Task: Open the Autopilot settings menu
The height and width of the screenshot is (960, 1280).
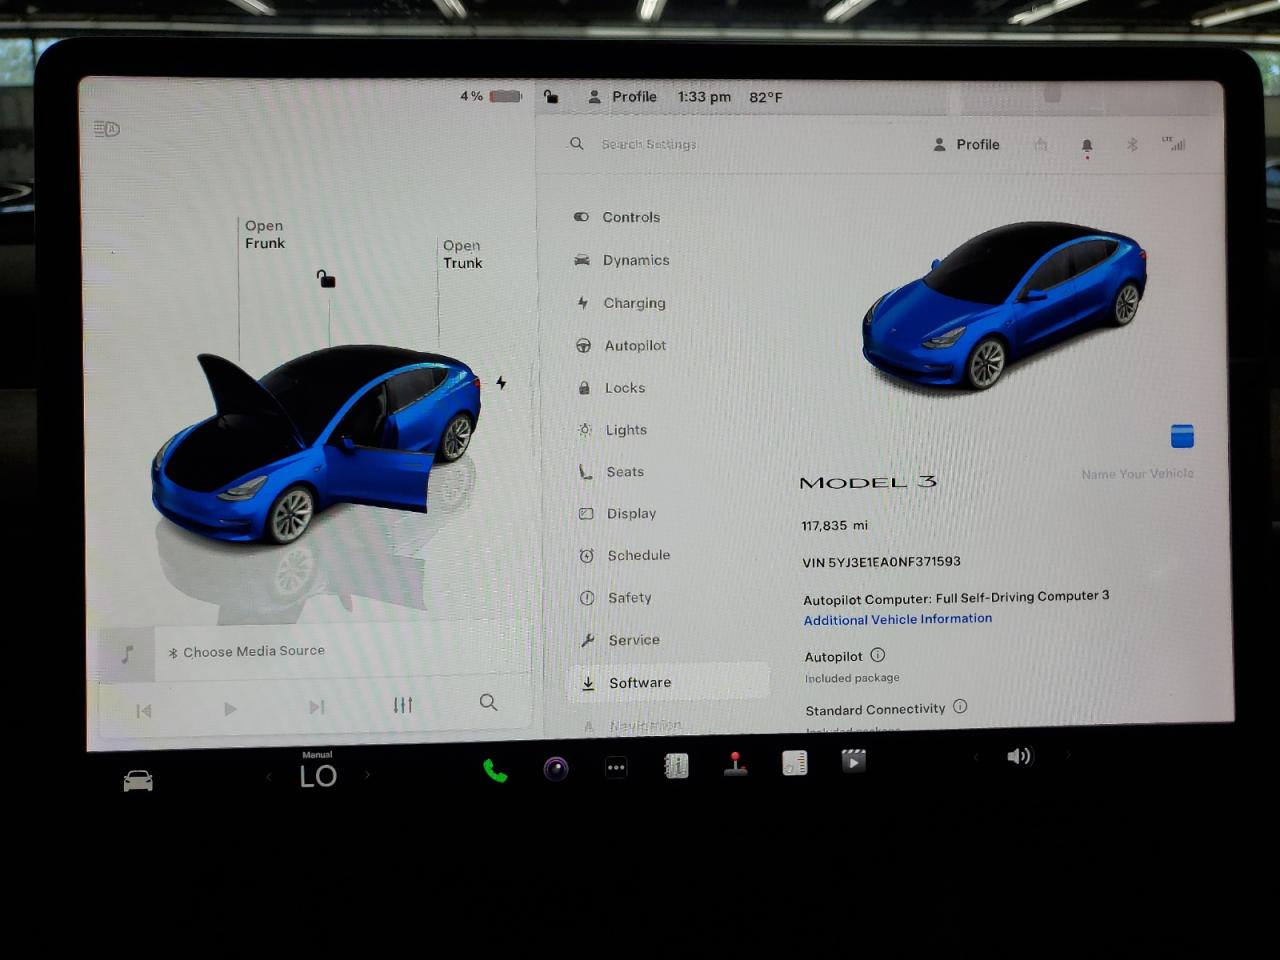Action: click(x=621, y=346)
